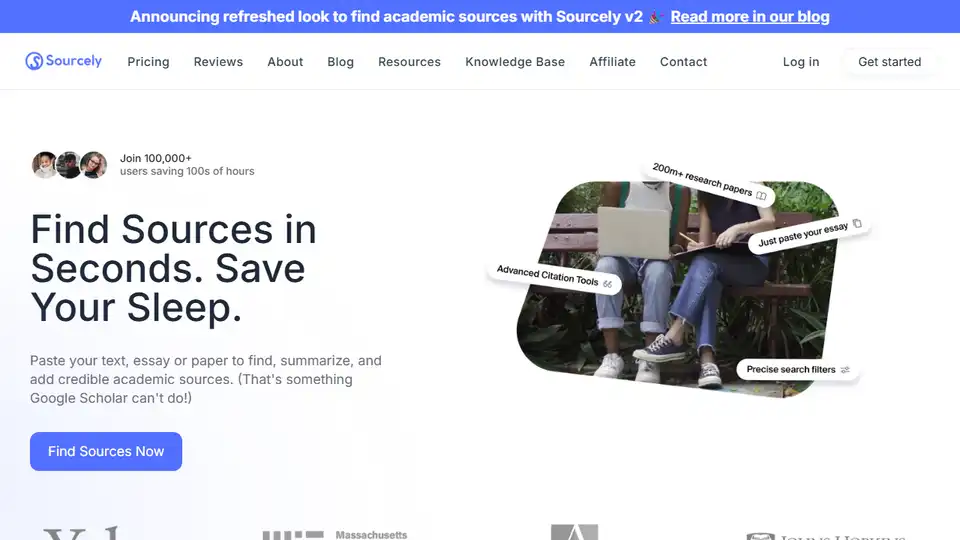
Task: Click the users saving 100s of hours text
Action: click(x=187, y=171)
